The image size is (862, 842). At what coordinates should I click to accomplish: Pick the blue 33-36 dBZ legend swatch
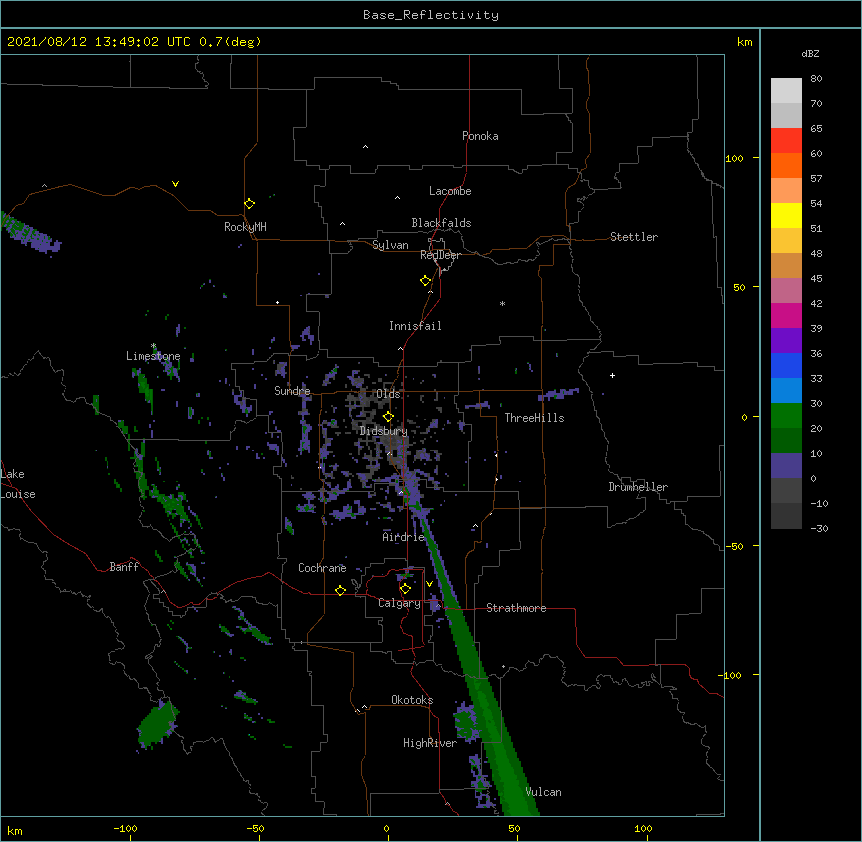786,365
